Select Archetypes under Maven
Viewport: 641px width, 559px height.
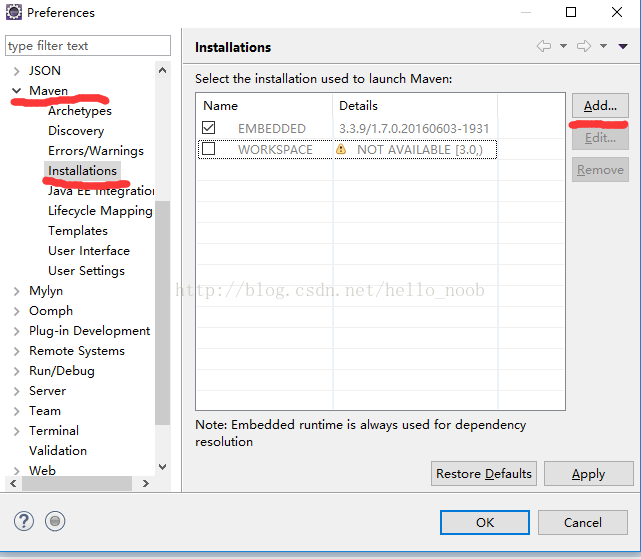(x=80, y=111)
